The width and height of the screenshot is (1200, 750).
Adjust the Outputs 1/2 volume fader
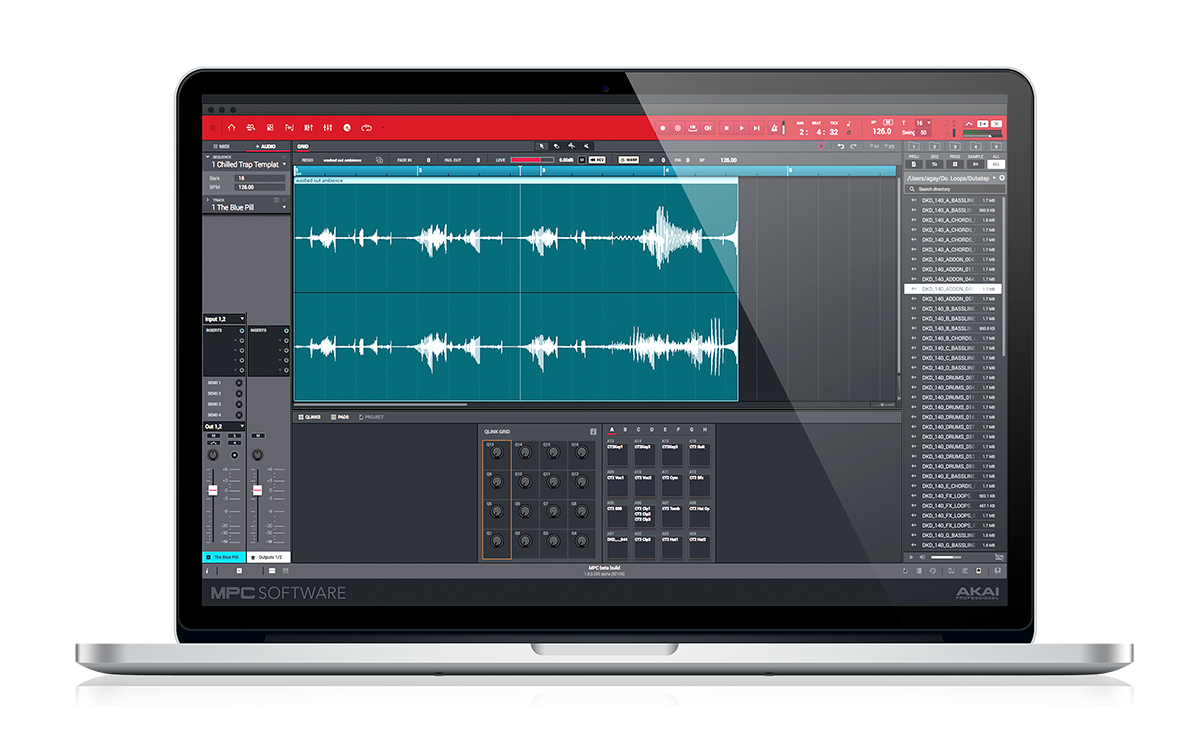point(257,490)
